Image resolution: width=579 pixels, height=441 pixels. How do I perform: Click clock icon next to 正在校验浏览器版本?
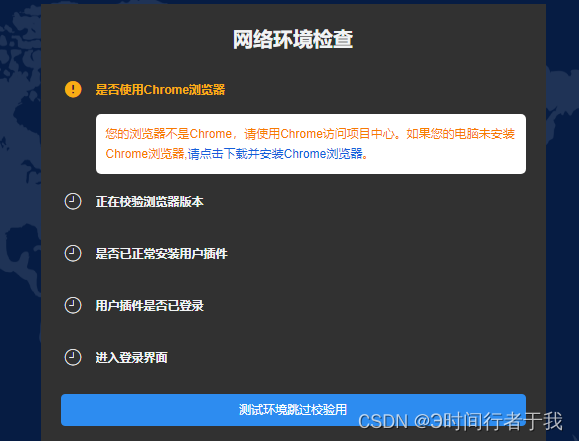(x=73, y=202)
